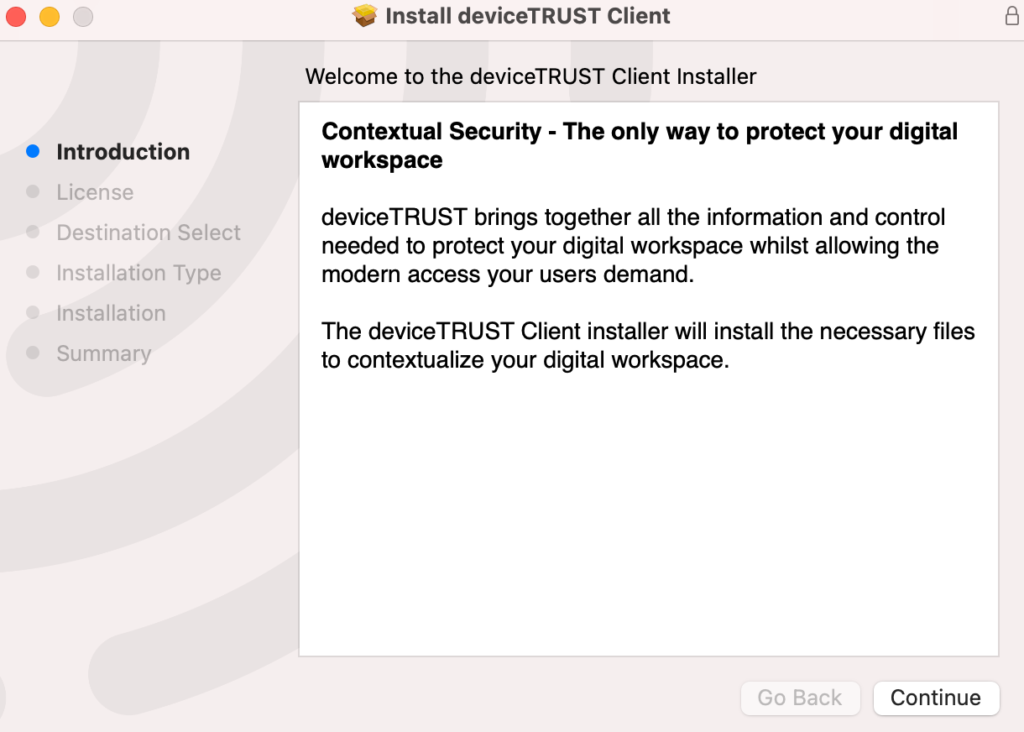Click the welcome heading above the content pane
This screenshot has height=732, width=1024.
click(x=530, y=76)
